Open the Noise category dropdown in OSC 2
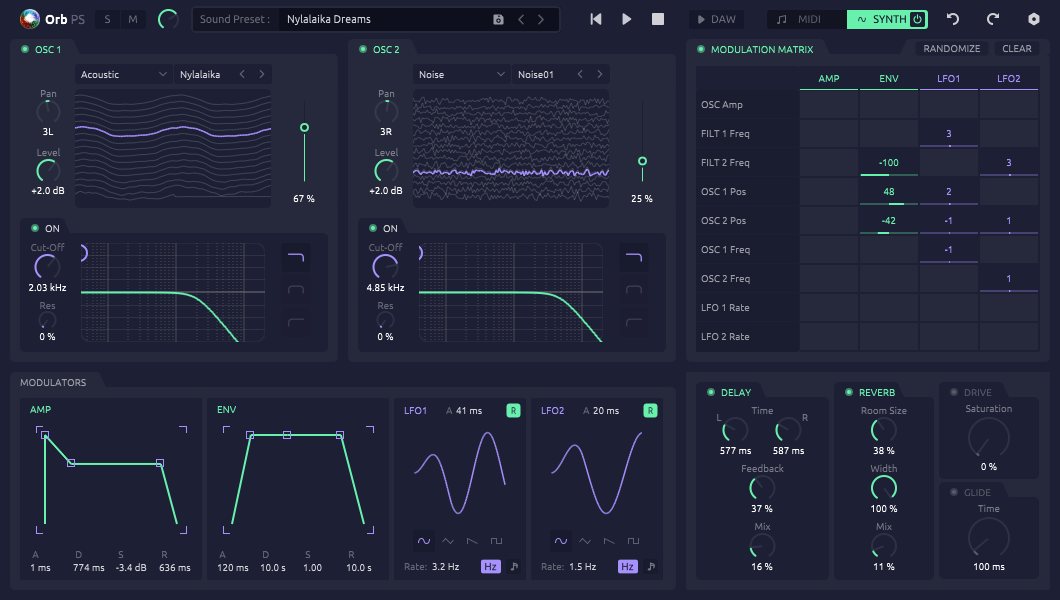1060x600 pixels. (x=462, y=74)
